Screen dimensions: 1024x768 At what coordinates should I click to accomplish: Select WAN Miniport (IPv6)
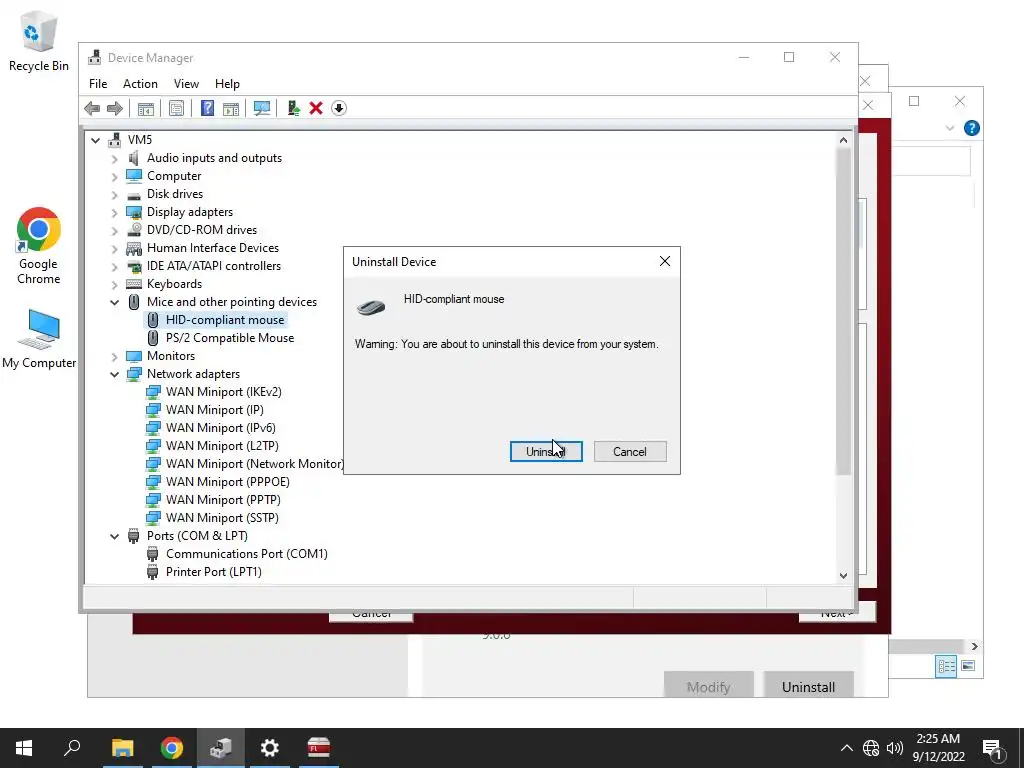pyautogui.click(x=221, y=428)
